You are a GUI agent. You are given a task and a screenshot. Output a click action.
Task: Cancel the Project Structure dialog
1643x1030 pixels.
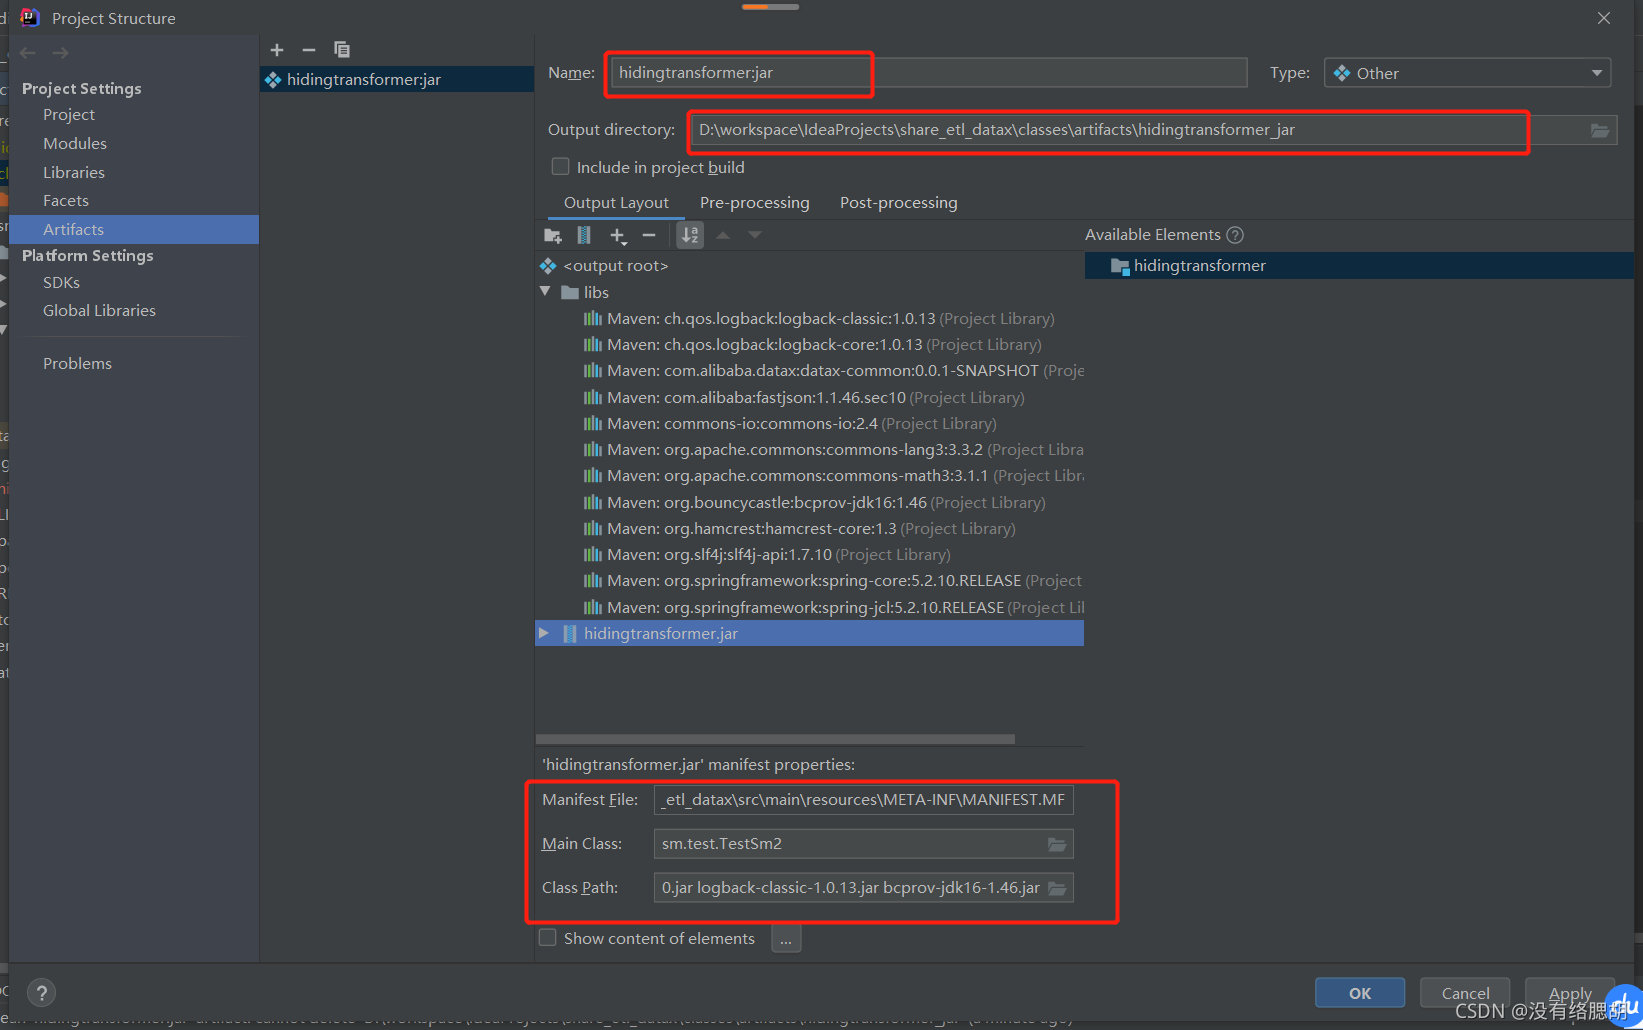point(1465,993)
